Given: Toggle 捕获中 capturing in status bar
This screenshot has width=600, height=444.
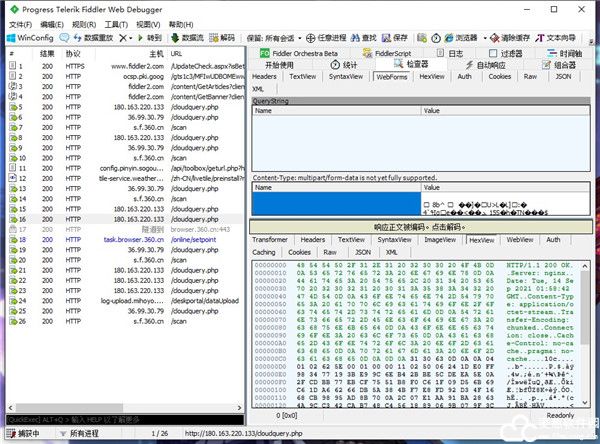Looking at the screenshot, I should point(23,433).
